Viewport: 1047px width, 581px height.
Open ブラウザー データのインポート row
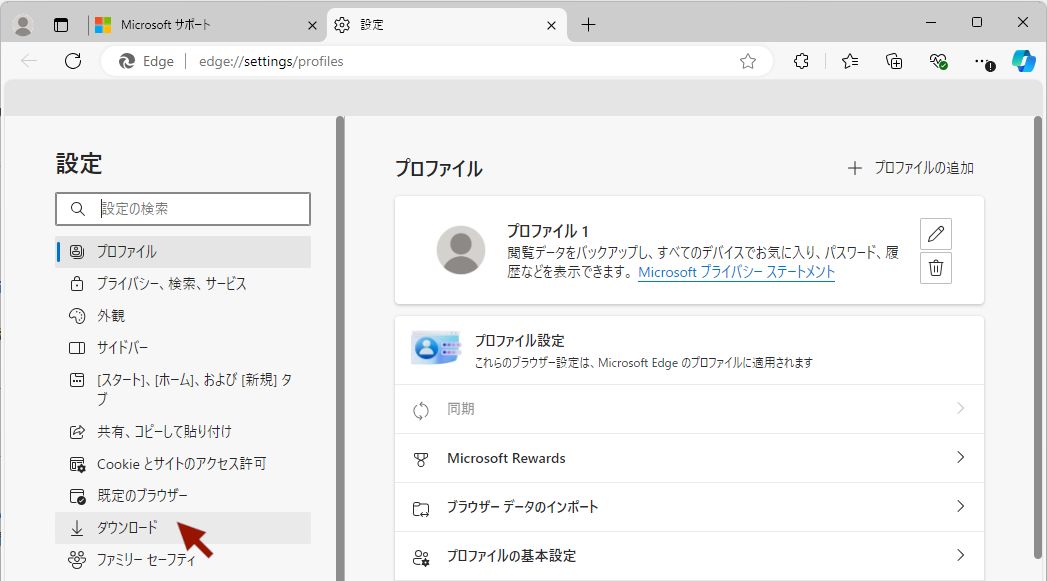pos(689,507)
